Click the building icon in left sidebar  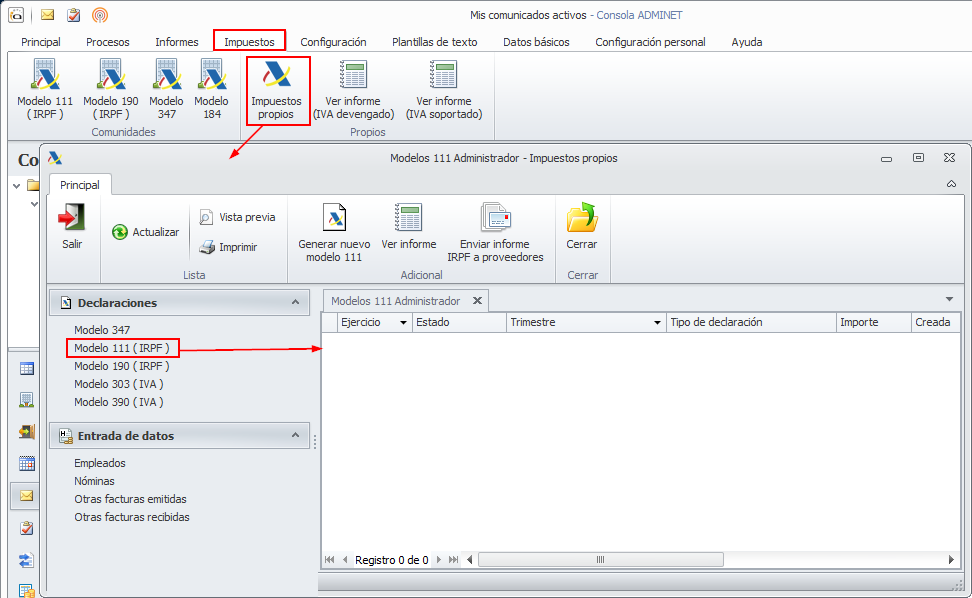pyautogui.click(x=26, y=400)
